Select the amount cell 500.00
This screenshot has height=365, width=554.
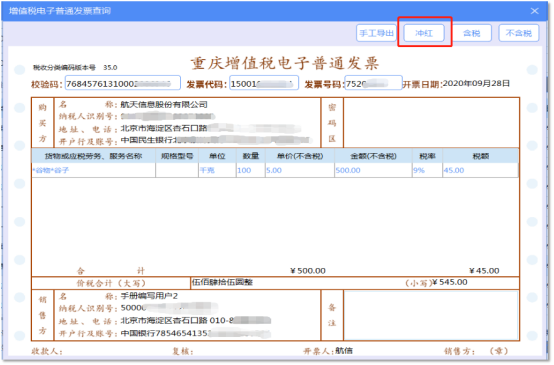click(373, 170)
